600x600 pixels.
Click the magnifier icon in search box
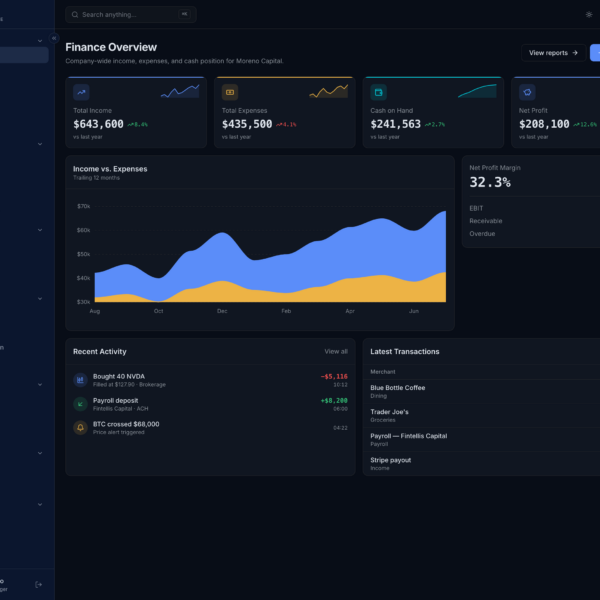[75, 15]
